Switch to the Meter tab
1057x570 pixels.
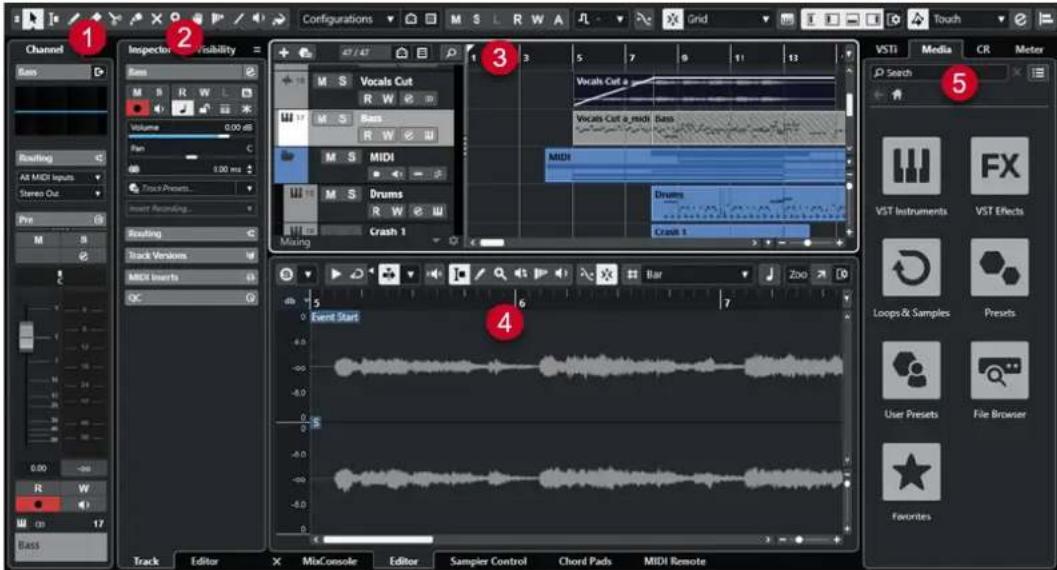(1029, 49)
